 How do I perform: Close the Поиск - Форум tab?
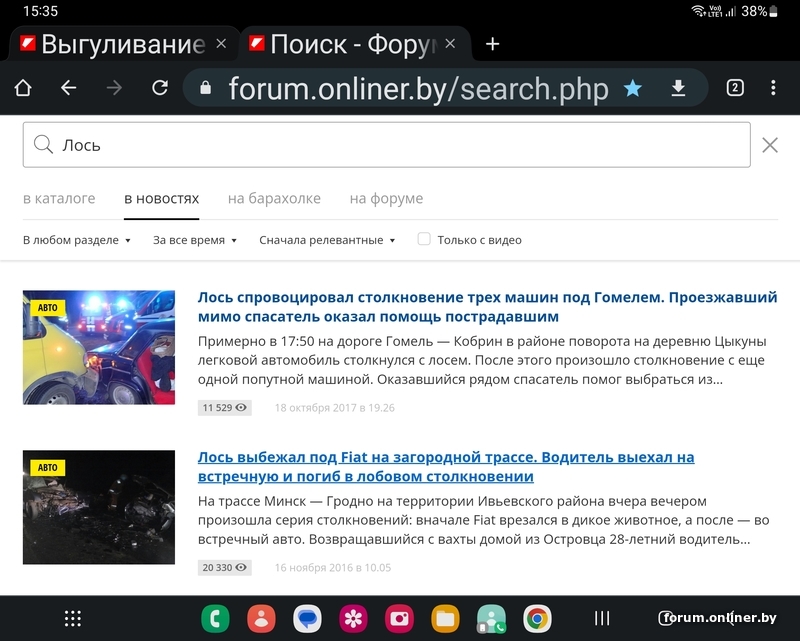coord(450,44)
